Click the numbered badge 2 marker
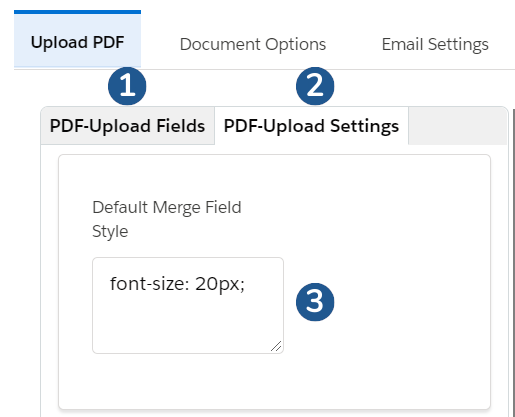The image size is (515, 417). pos(315,86)
